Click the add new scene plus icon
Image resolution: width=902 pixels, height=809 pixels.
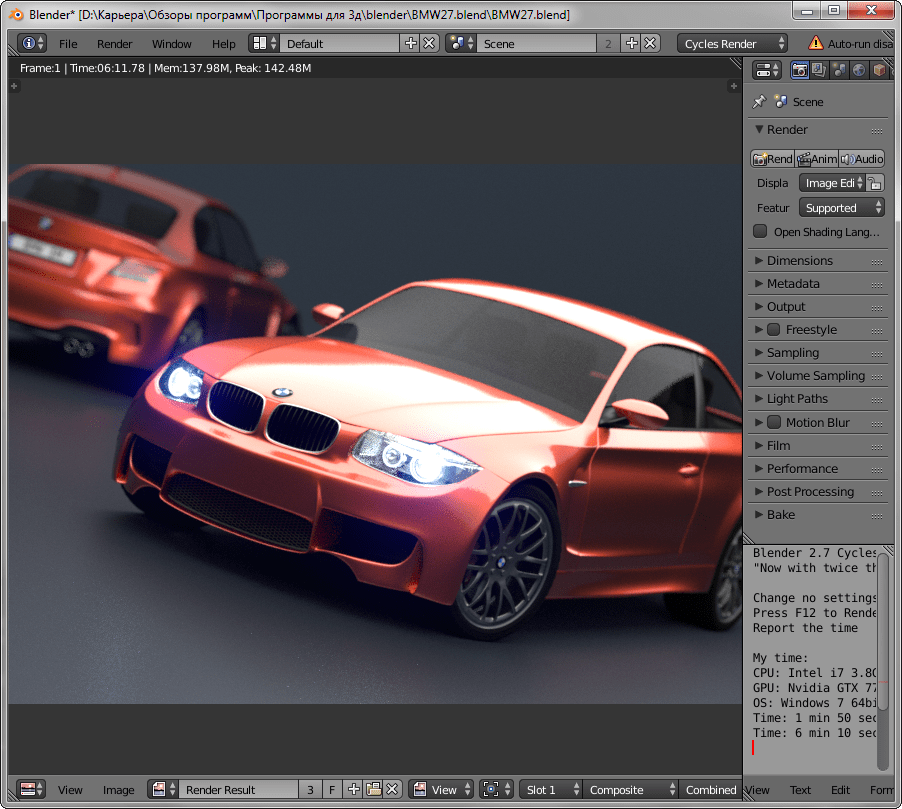click(631, 44)
